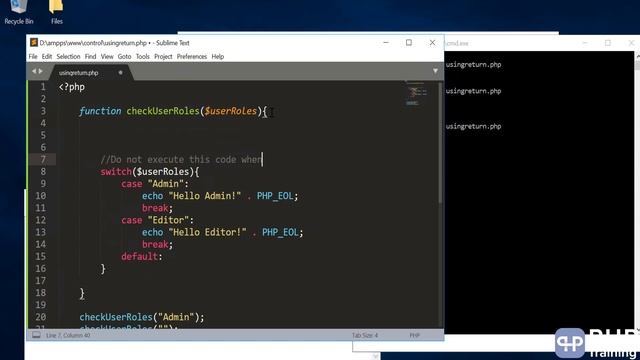This screenshot has width=640, height=360.
Task: Go to previous tab with left arrow
Action: coord(34,71)
